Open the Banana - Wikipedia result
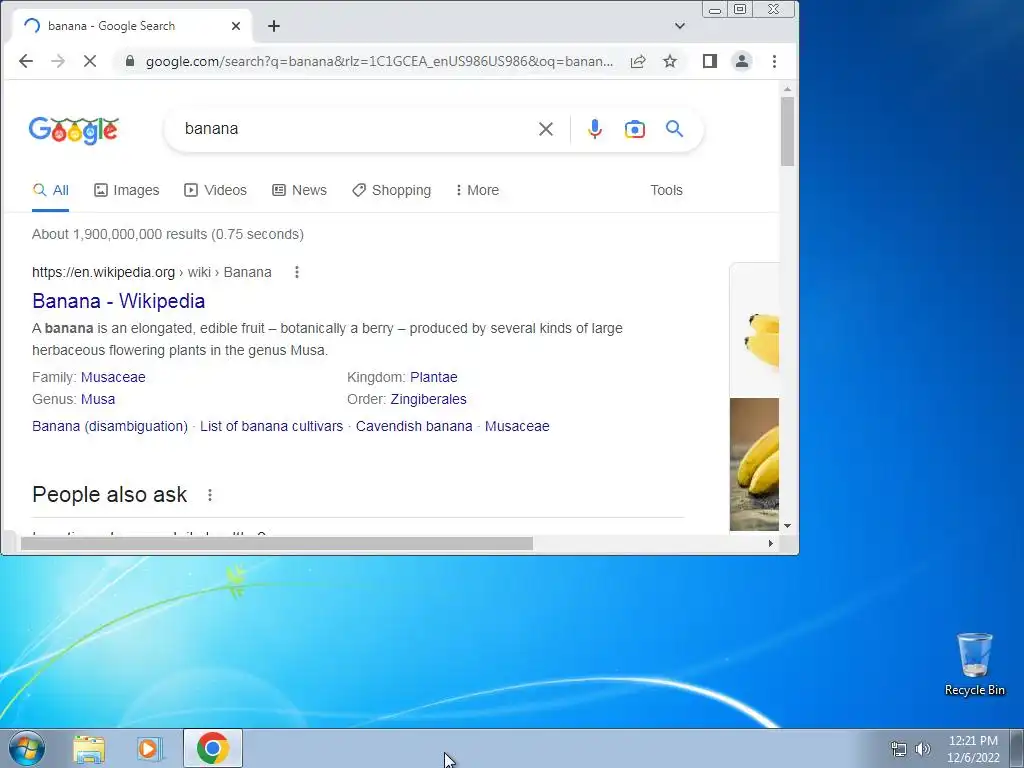The width and height of the screenshot is (1024, 768). click(x=119, y=301)
